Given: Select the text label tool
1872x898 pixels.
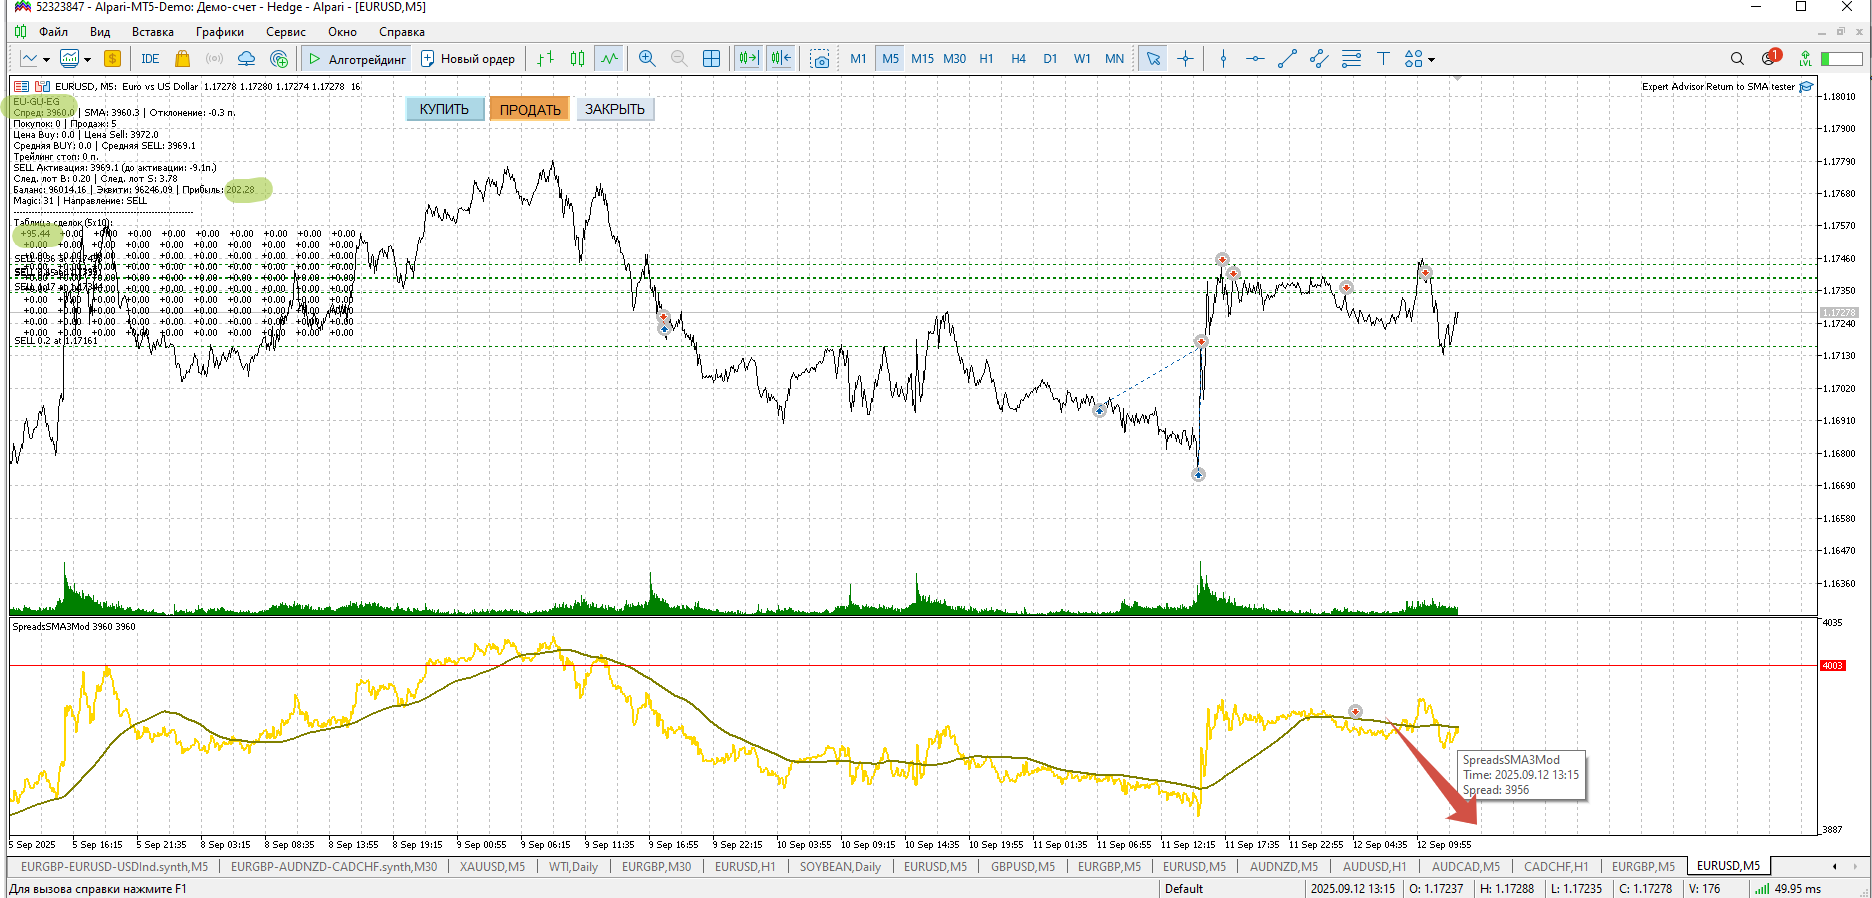Looking at the screenshot, I should [x=1383, y=59].
